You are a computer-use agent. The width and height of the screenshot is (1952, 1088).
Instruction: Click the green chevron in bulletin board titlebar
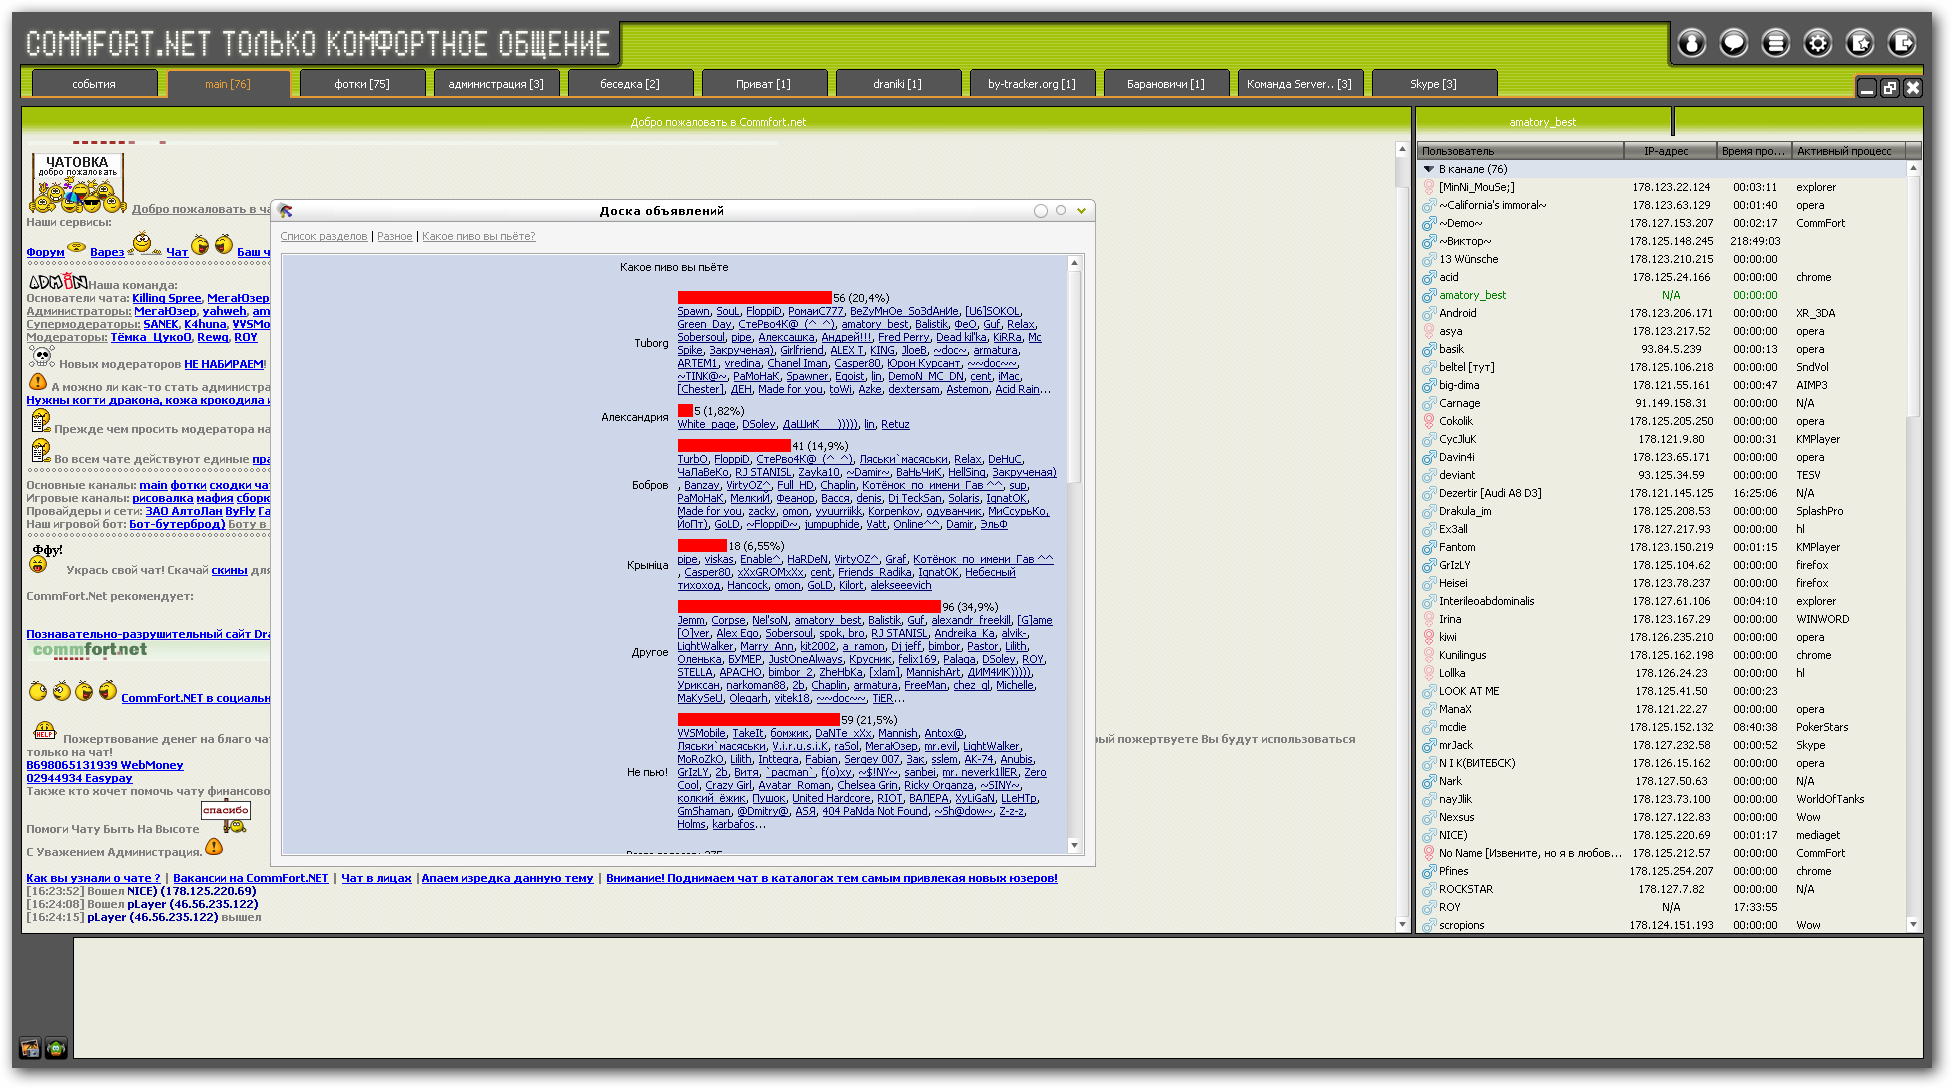1081,211
